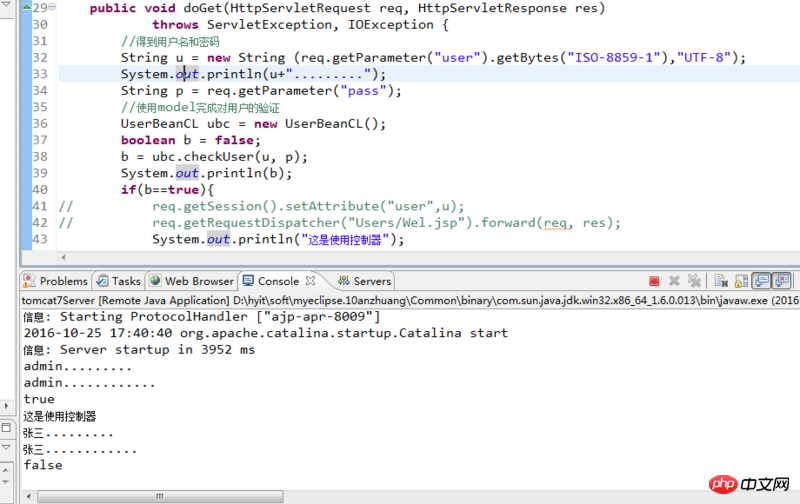
Task: Click the window-shaped maximize icon in the left sidebar
Action: coord(6,427)
